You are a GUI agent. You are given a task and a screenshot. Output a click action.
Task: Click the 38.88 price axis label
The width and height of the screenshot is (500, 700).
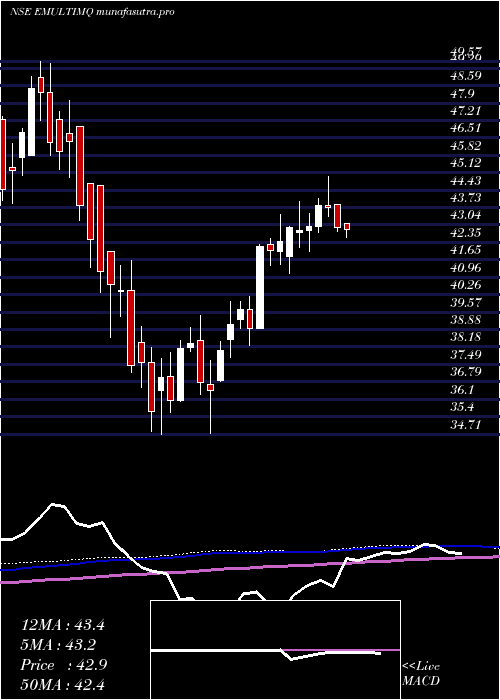click(x=465, y=320)
